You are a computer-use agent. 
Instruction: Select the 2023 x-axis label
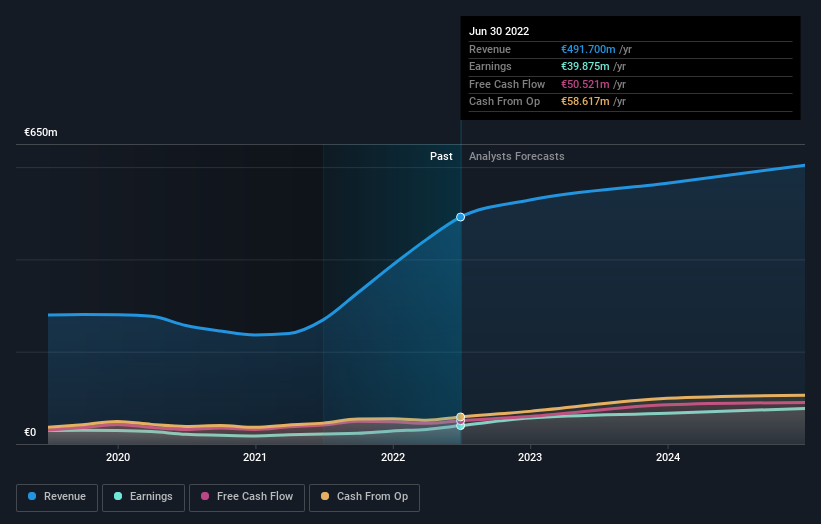click(x=530, y=457)
